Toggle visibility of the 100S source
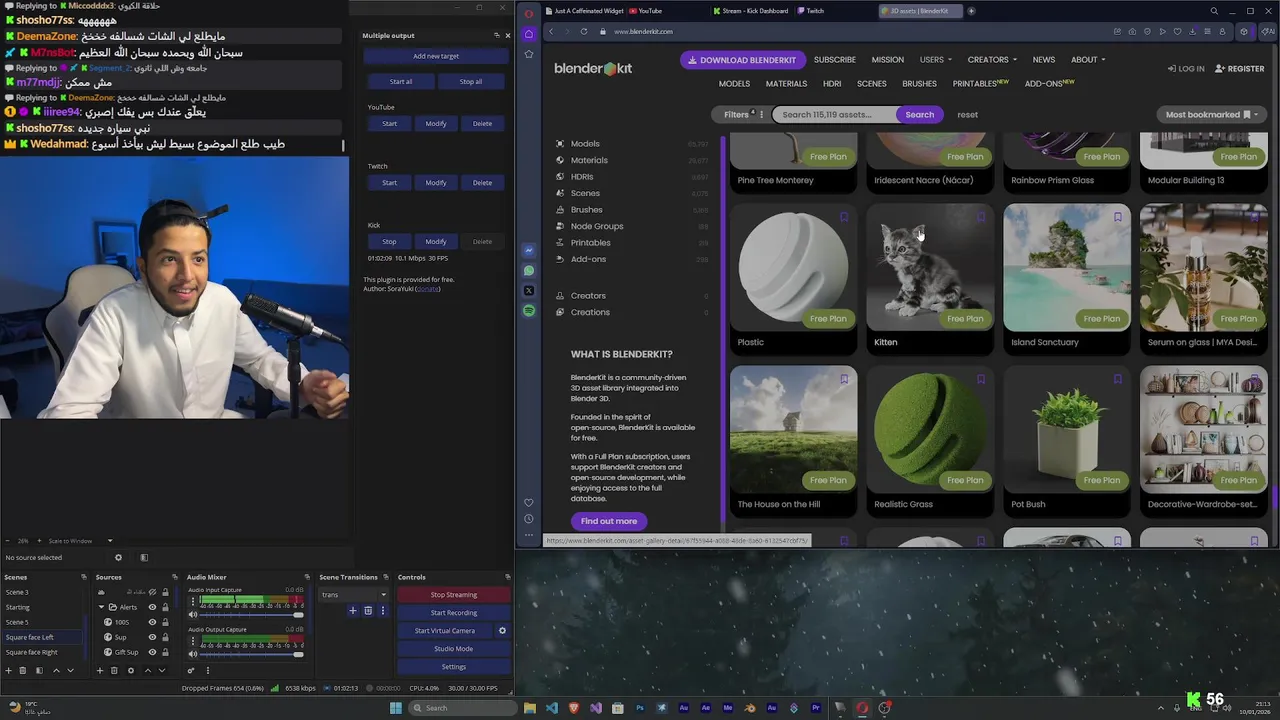This screenshot has width=1280, height=720. pyautogui.click(x=152, y=622)
